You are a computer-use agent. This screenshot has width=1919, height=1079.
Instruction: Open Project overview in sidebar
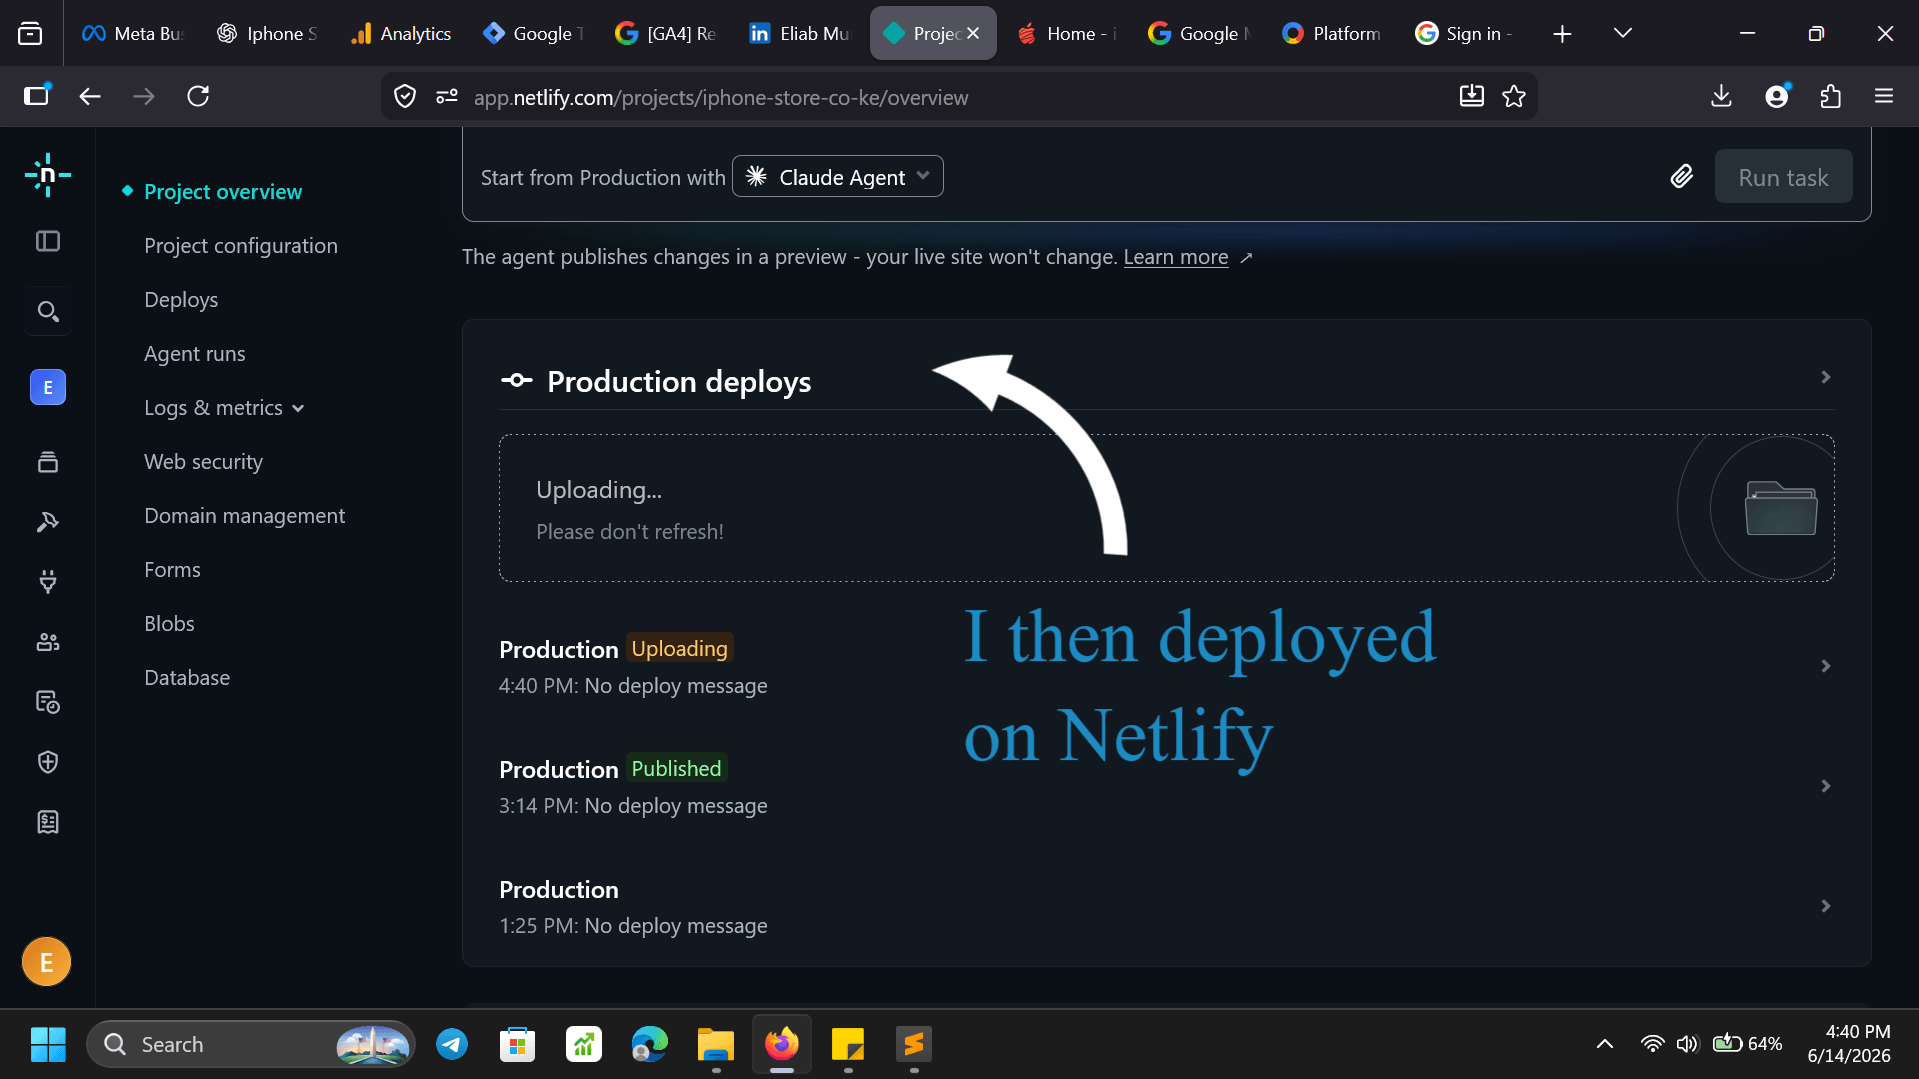pyautogui.click(x=223, y=192)
